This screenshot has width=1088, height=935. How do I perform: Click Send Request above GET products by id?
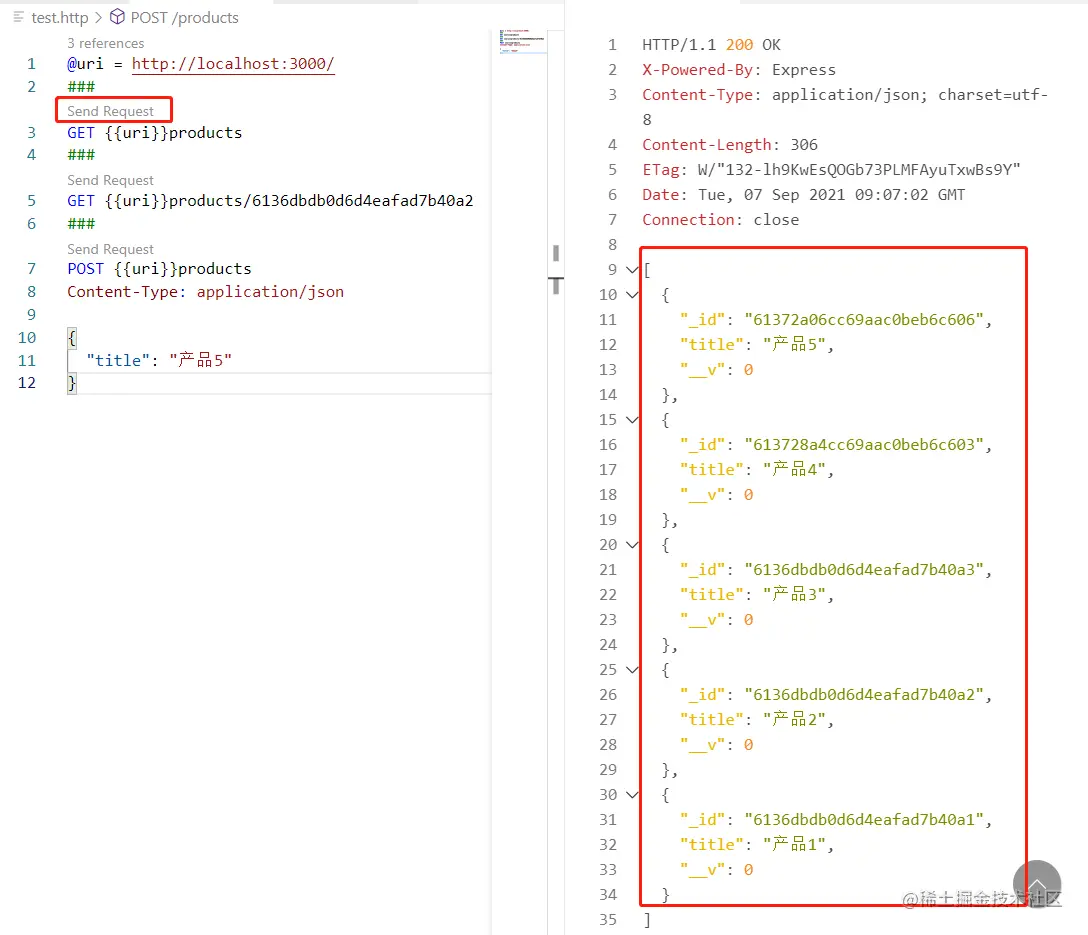pos(110,180)
